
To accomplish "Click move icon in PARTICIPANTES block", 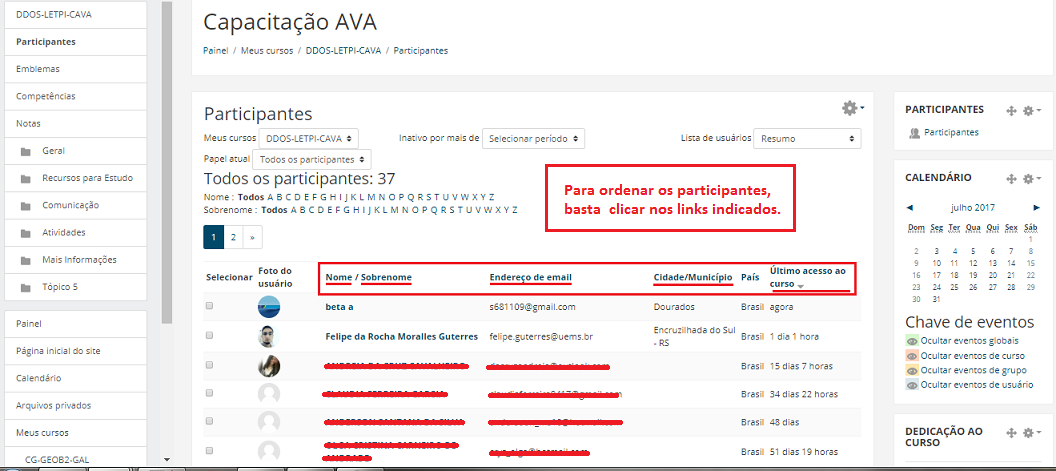I will click(x=1011, y=111).
